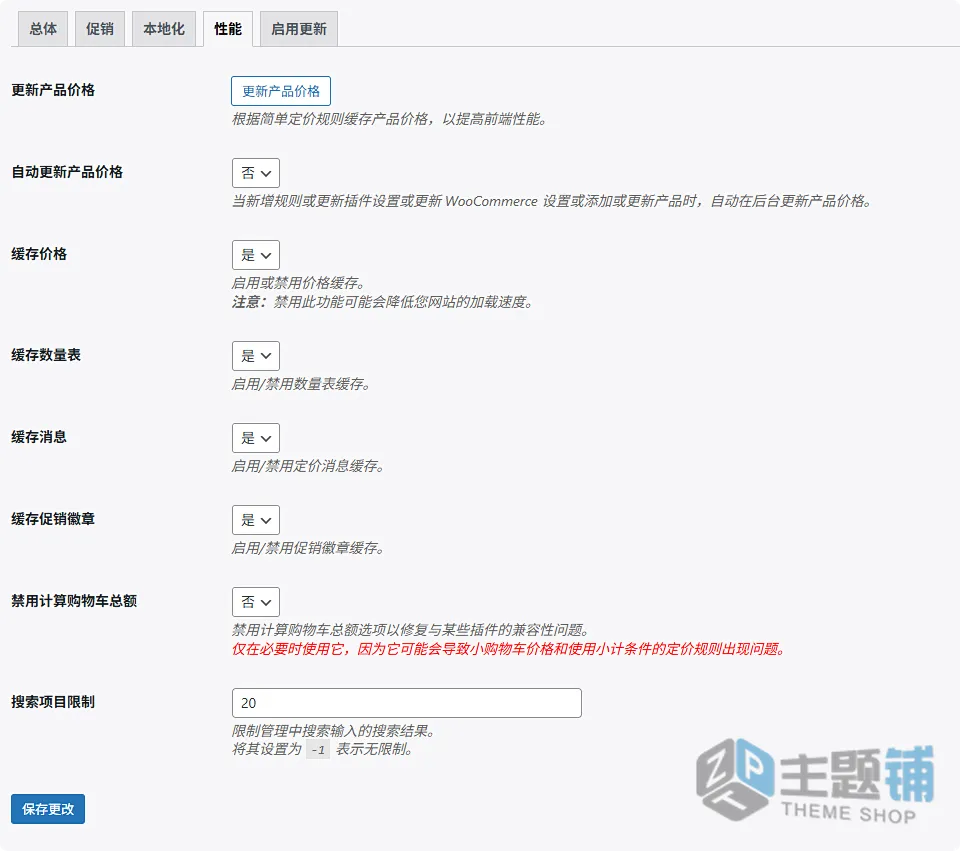Click the 缓存数量表 label
960x851 pixels.
[x=46, y=355]
